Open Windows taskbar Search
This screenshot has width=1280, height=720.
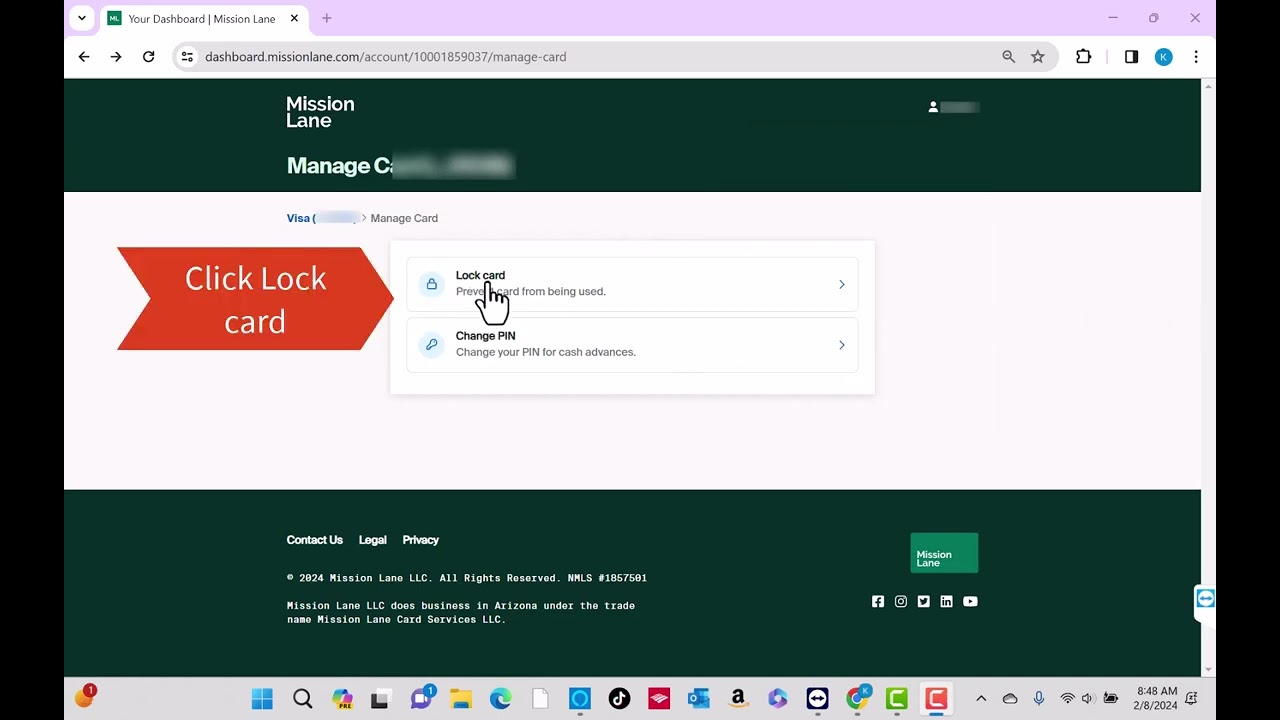pyautogui.click(x=302, y=699)
